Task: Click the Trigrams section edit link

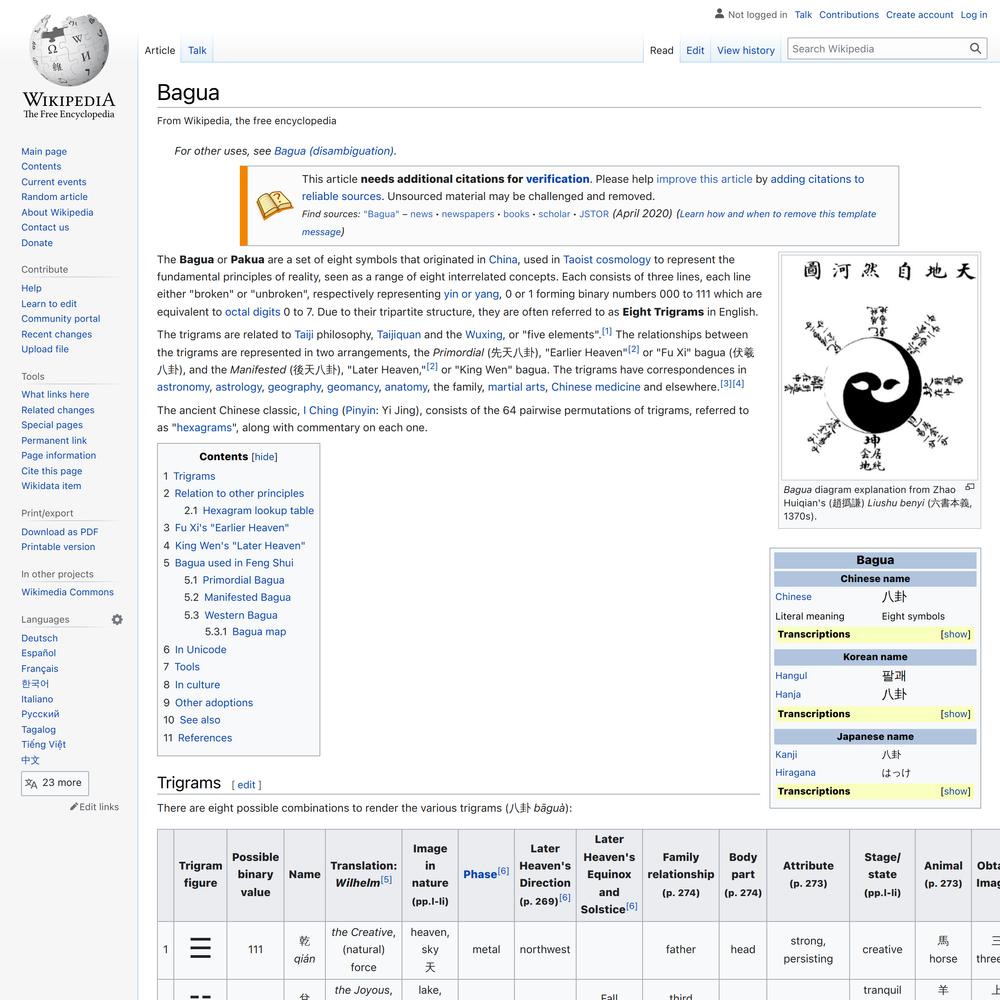Action: point(246,785)
